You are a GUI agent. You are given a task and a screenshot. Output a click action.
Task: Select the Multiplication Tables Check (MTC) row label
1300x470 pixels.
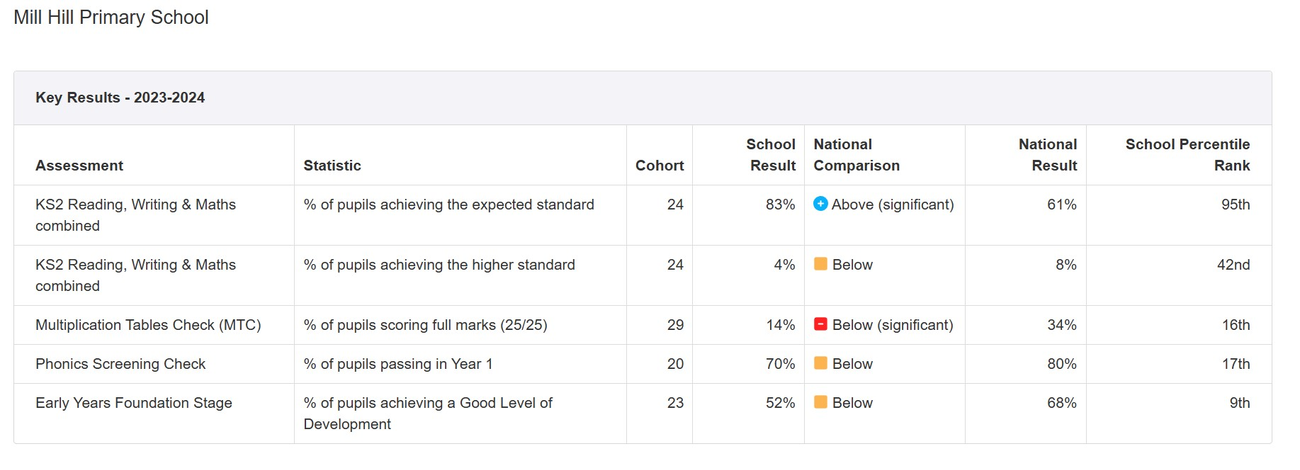pos(148,325)
